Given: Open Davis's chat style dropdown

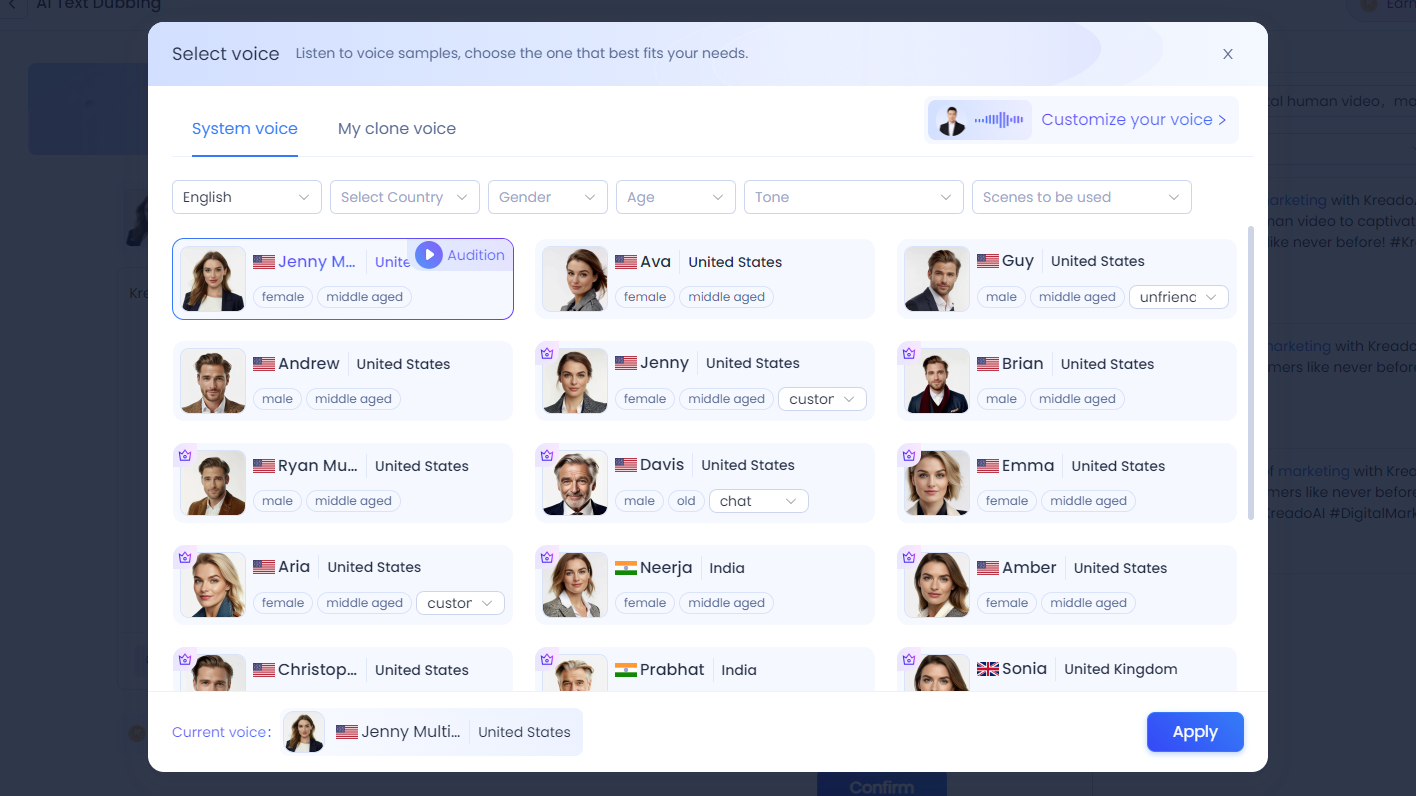Looking at the screenshot, I should pyautogui.click(x=758, y=501).
